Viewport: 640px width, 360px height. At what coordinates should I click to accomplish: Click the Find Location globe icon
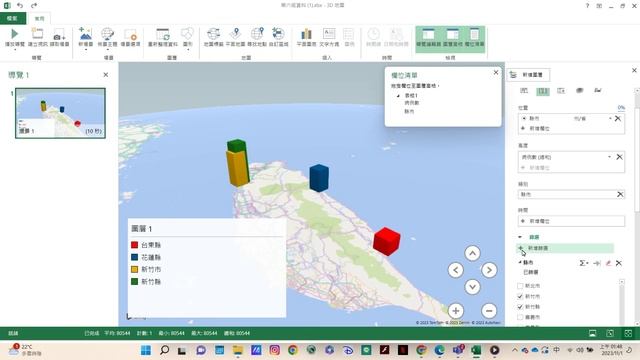point(257,34)
